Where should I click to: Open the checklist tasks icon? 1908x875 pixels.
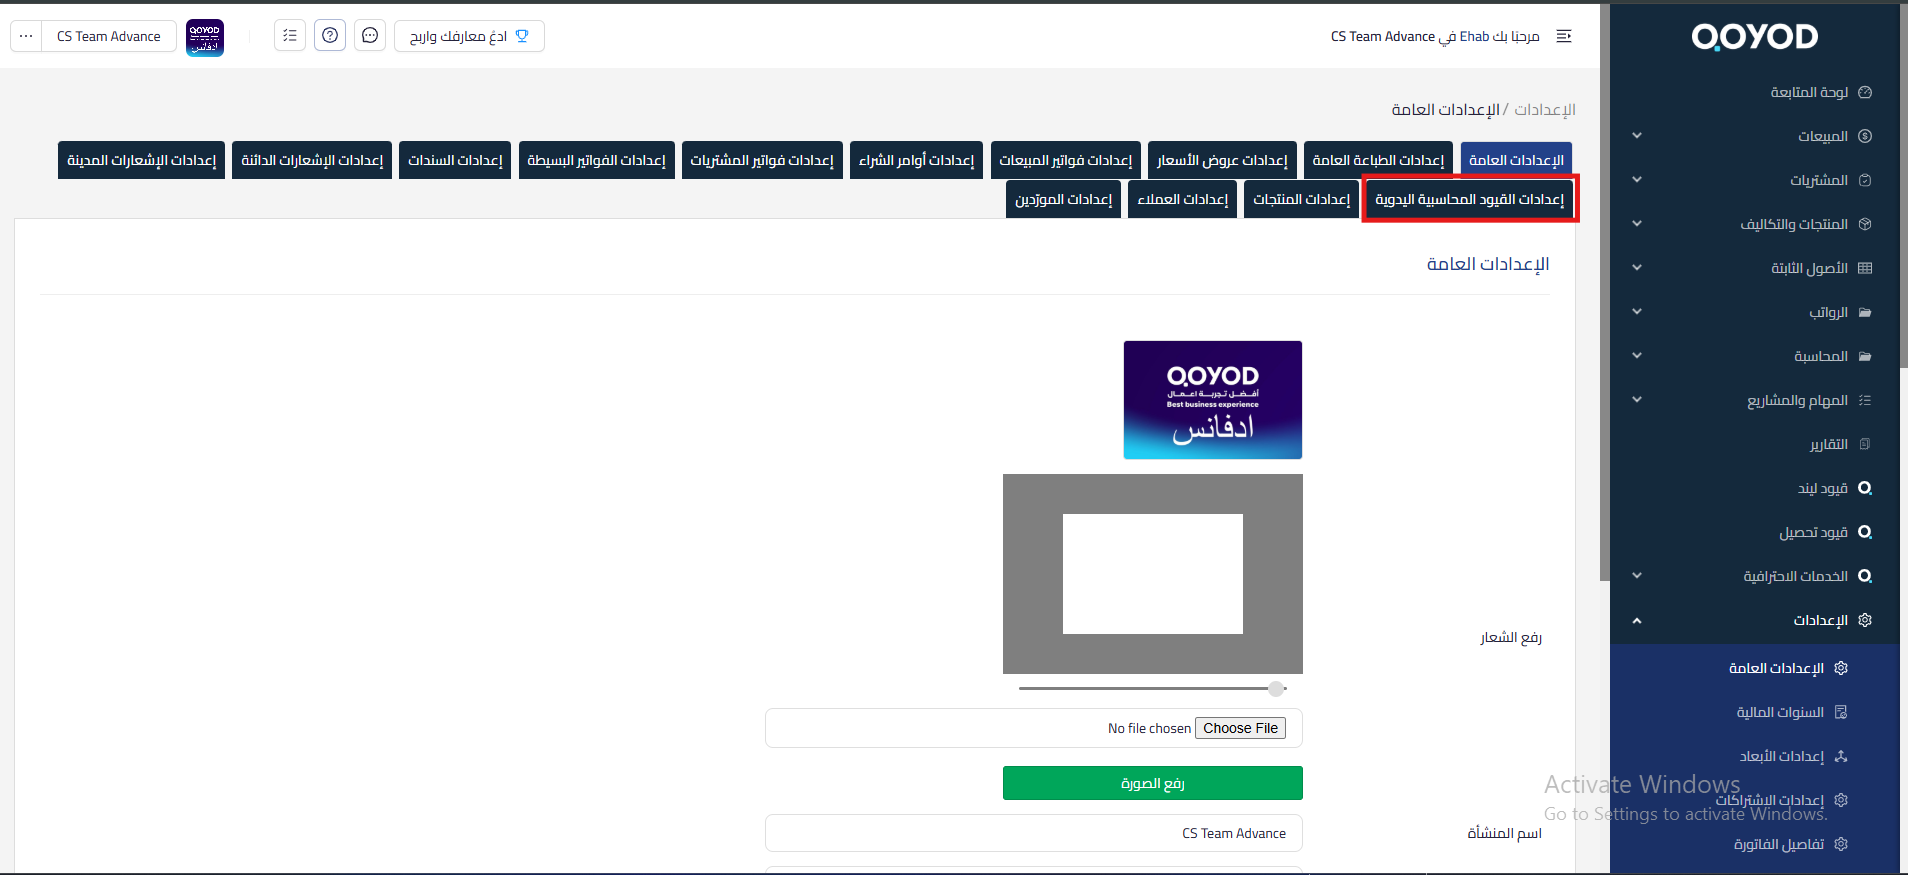pyautogui.click(x=290, y=36)
